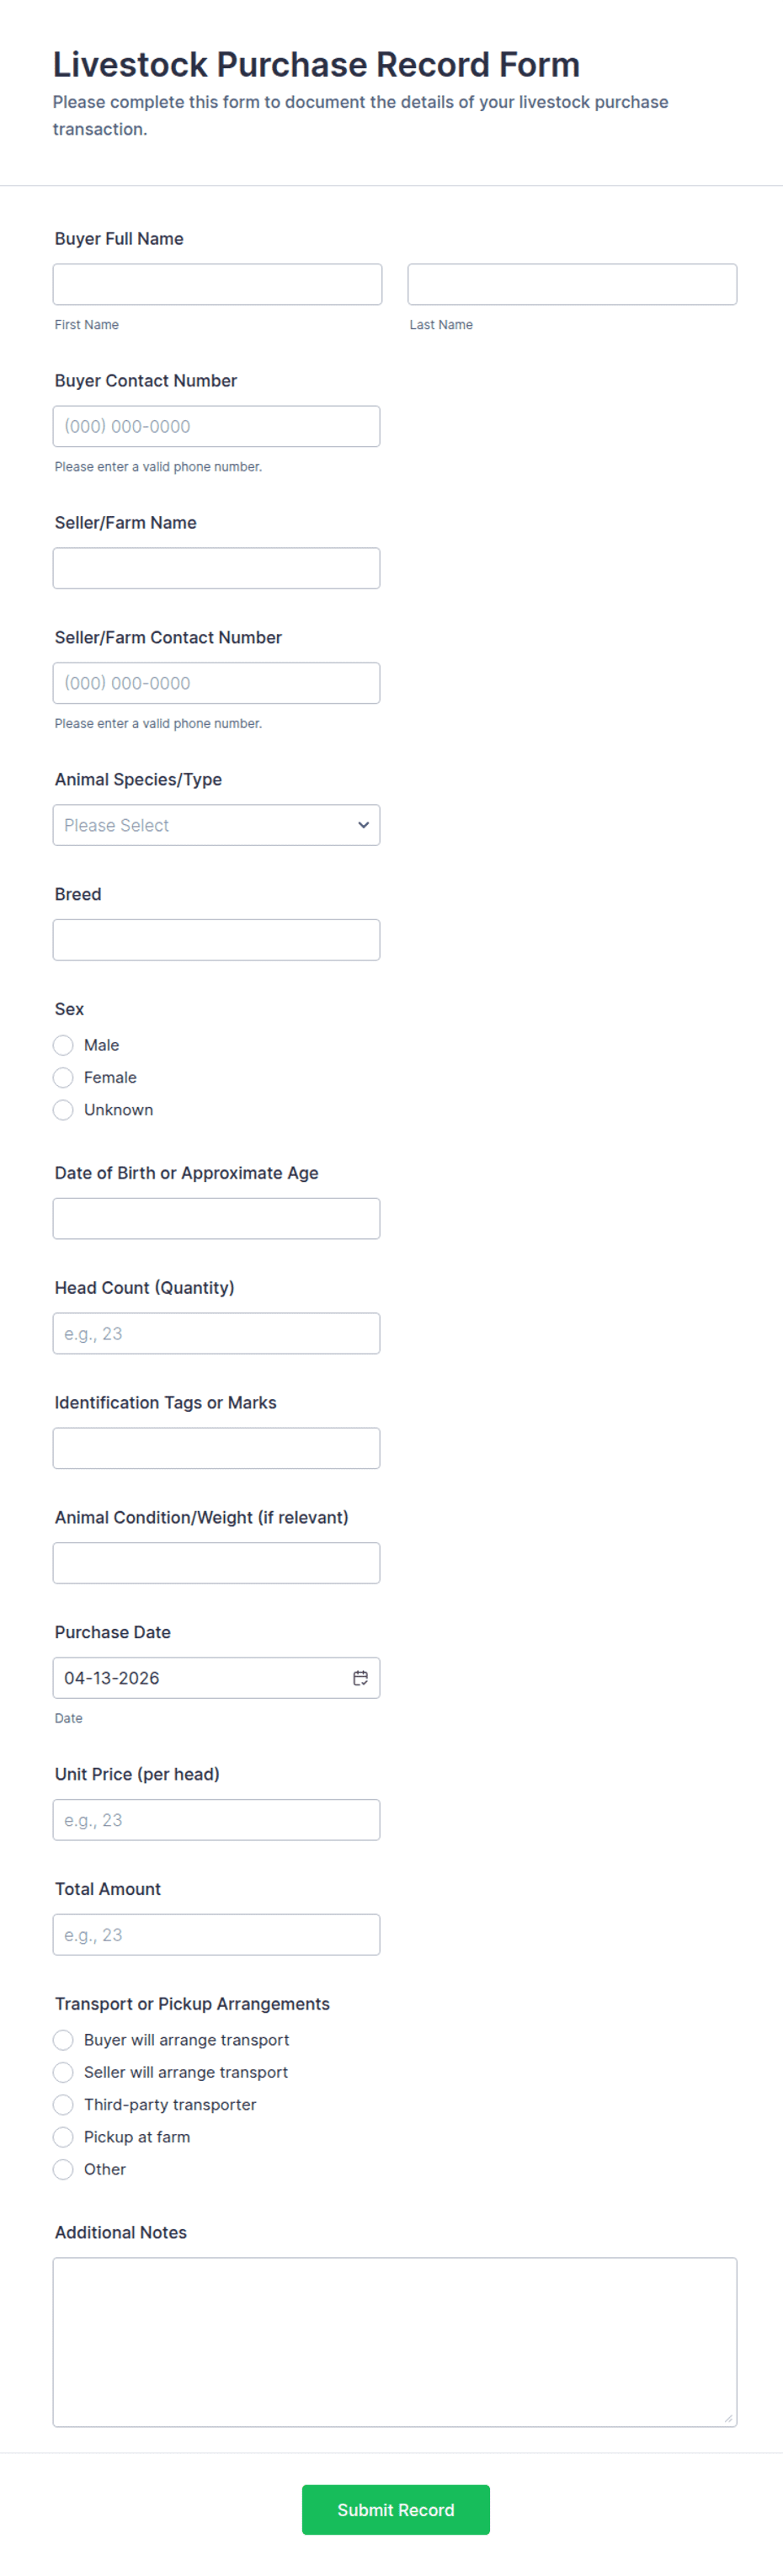
Task: Select Buyer will arrange transport
Action: coord(63,2040)
